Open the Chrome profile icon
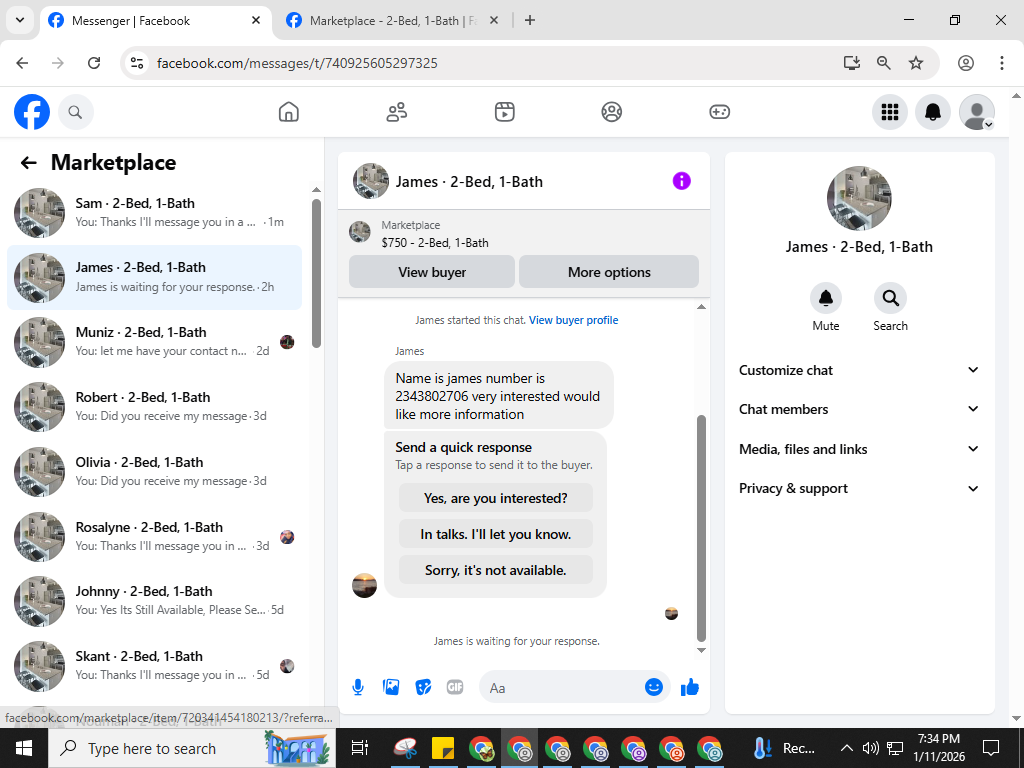This screenshot has height=768, width=1024. [966, 63]
